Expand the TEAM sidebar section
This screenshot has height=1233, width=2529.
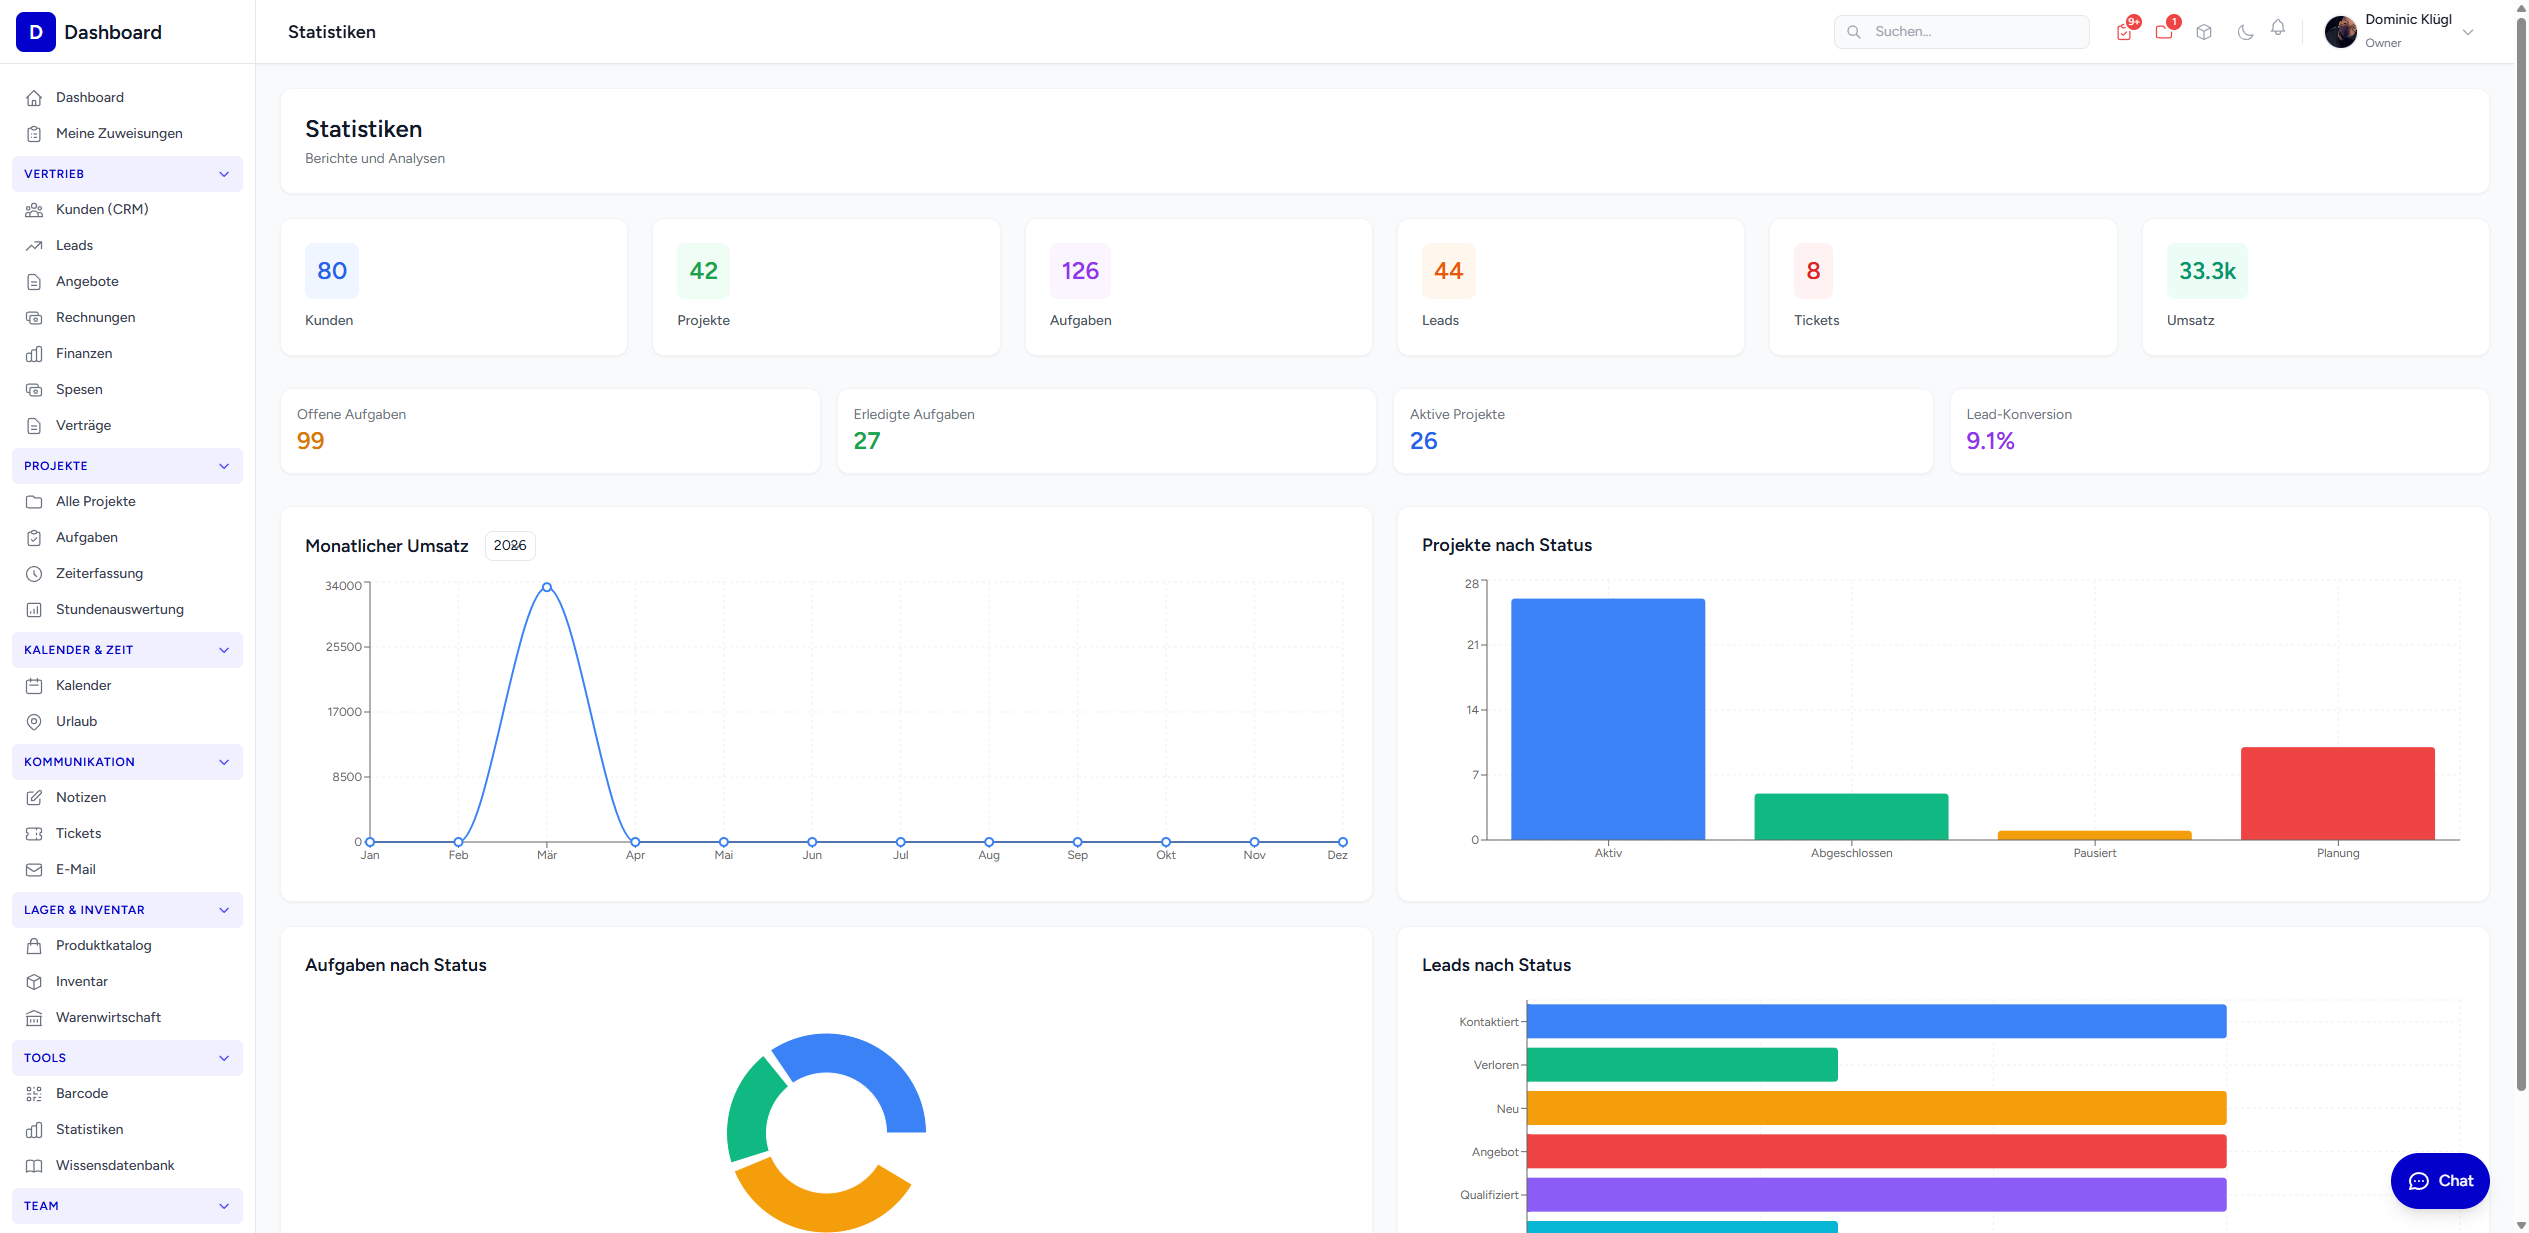[224, 1206]
